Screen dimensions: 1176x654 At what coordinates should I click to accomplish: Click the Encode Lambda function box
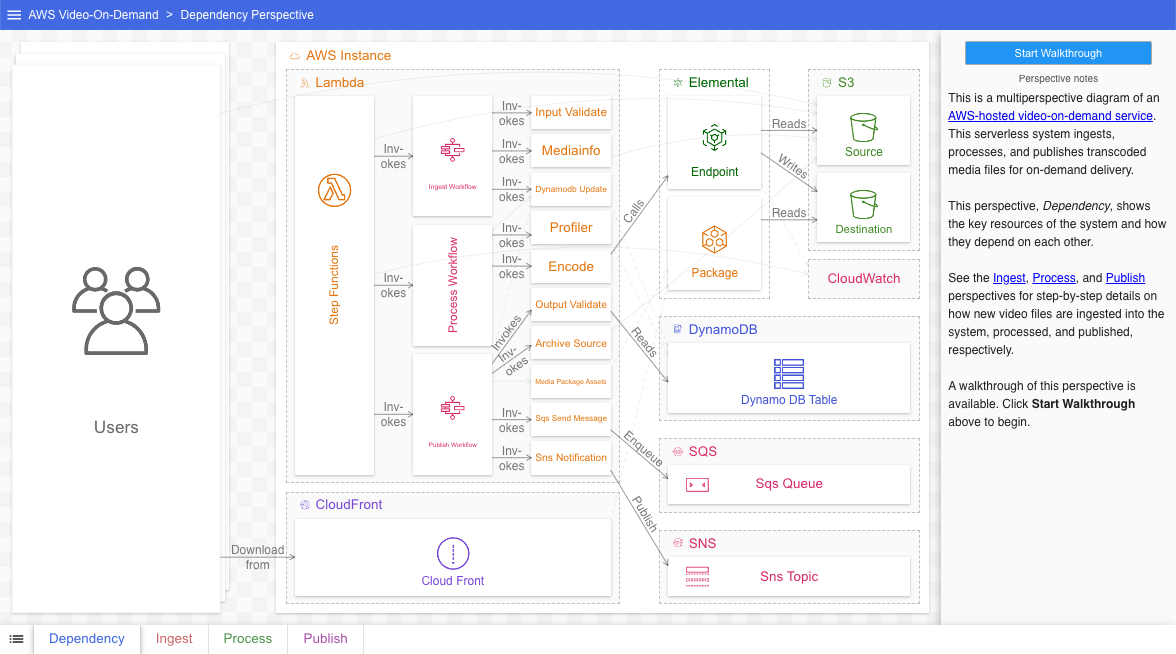pos(570,266)
